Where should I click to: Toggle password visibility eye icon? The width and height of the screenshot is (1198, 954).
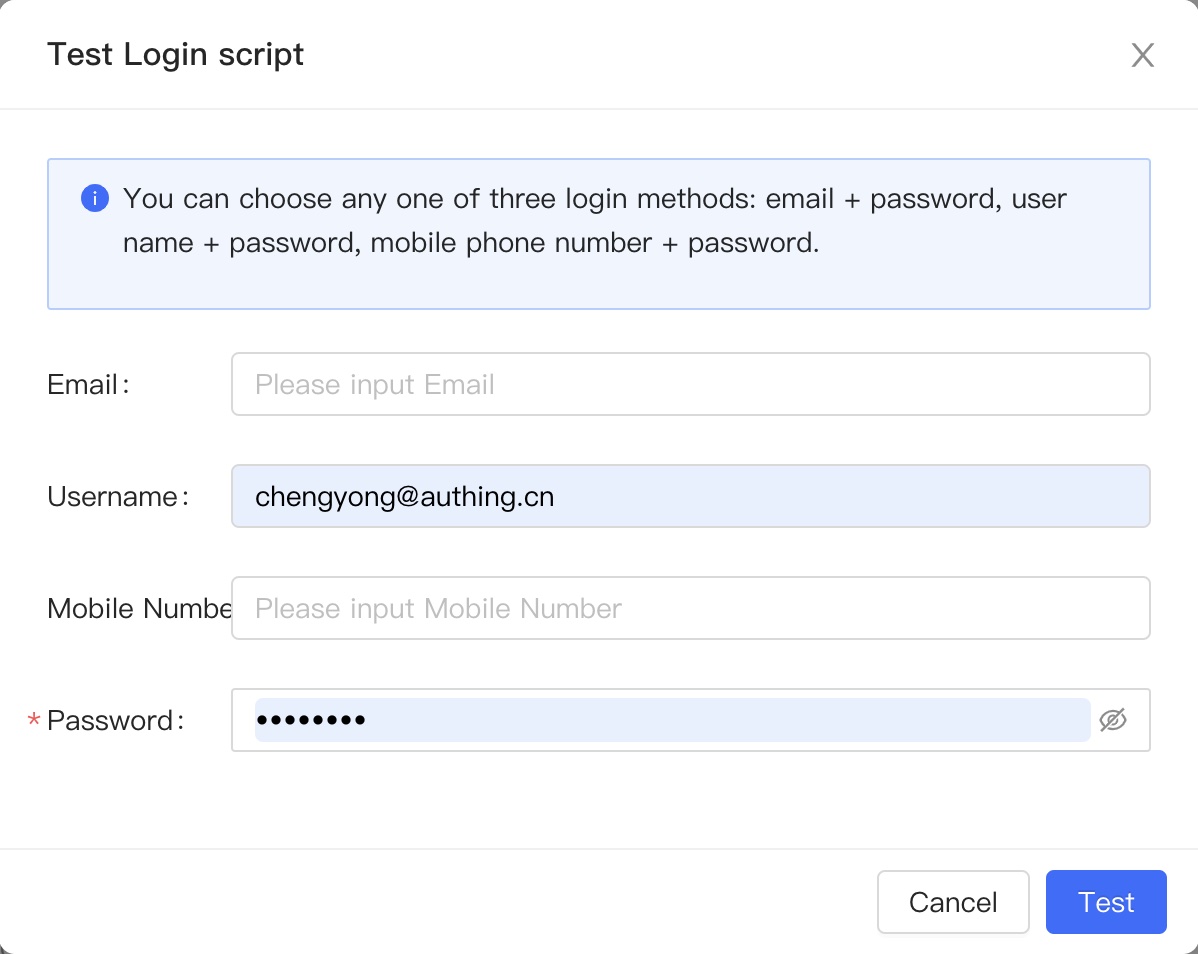pyautogui.click(x=1113, y=720)
